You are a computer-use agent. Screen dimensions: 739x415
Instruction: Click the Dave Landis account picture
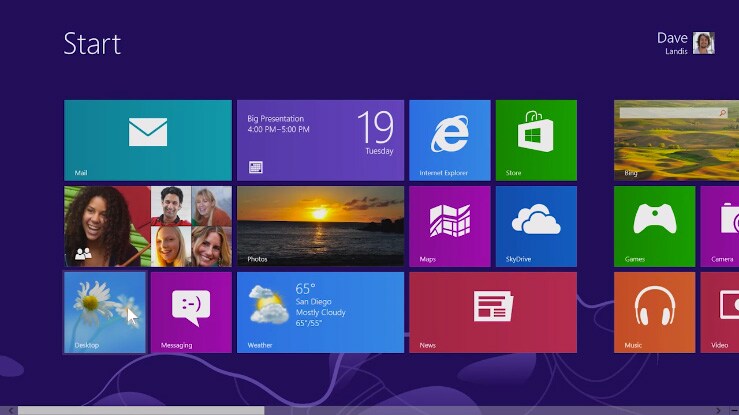click(704, 43)
